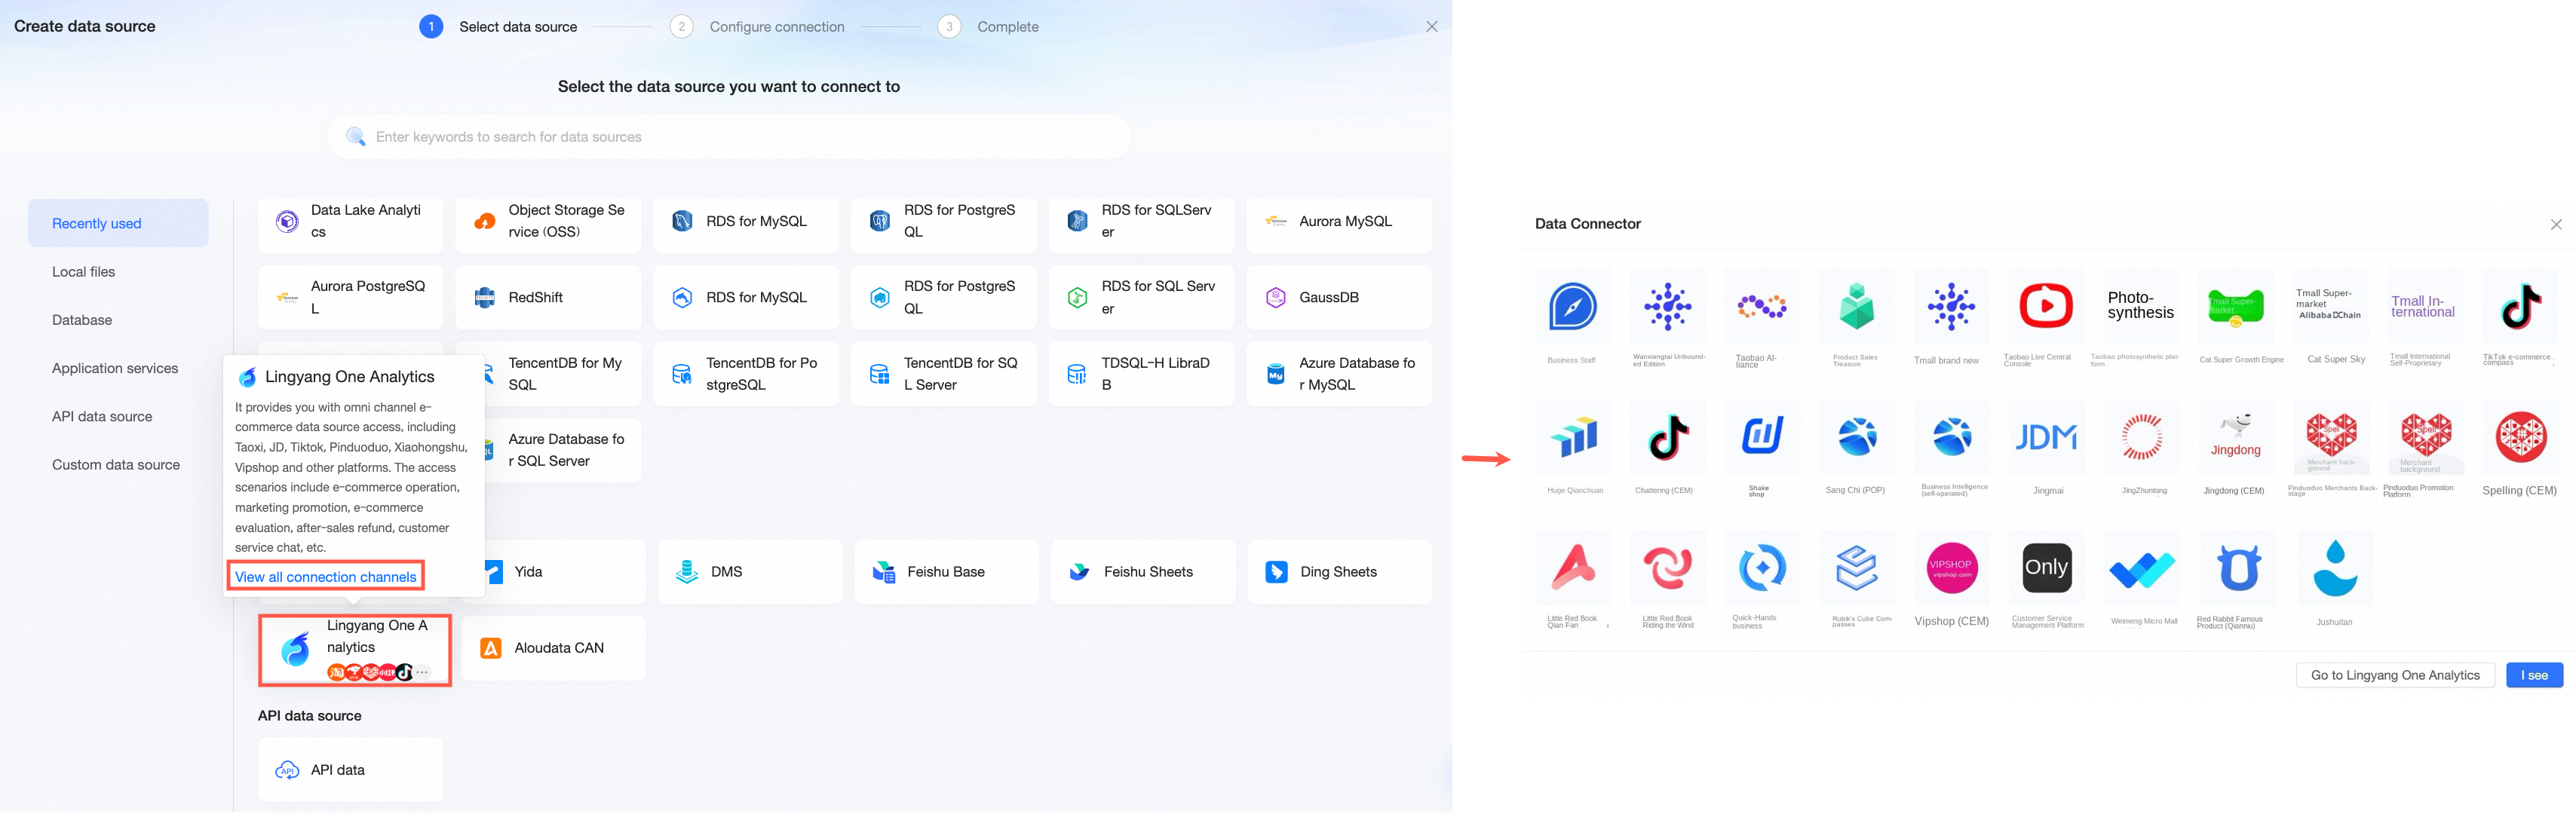Open the Spelling (CEM) connector icon
This screenshot has height=814, width=2576.
(x=2521, y=437)
